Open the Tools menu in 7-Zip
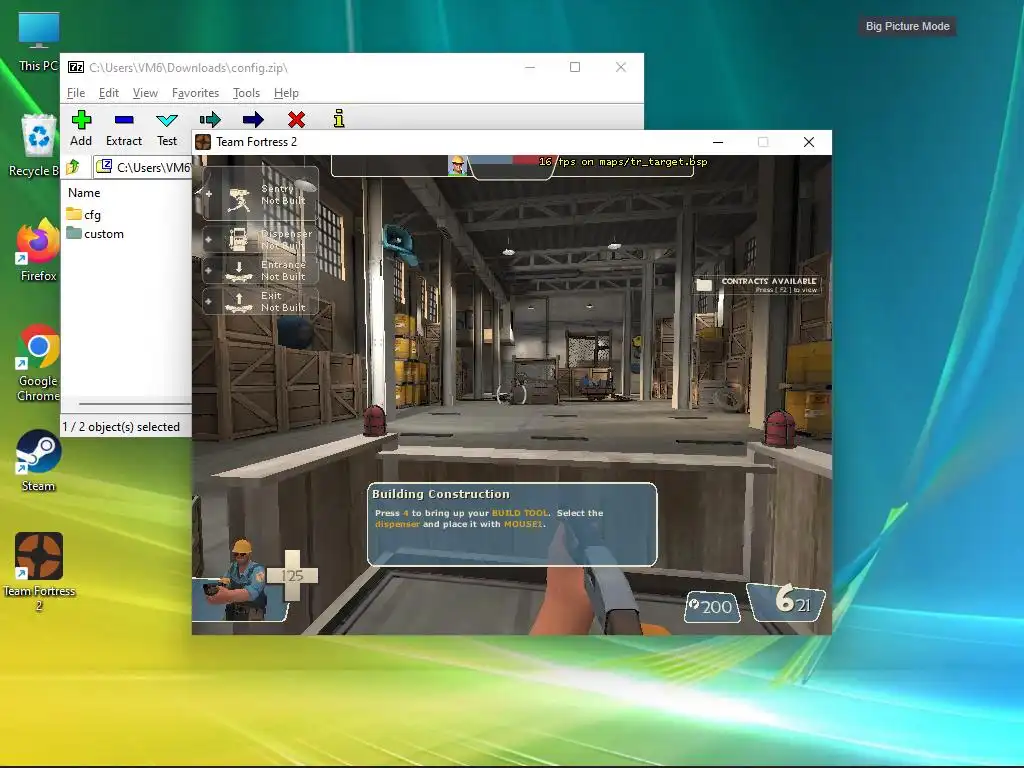Viewport: 1024px width, 768px height. tap(246, 93)
